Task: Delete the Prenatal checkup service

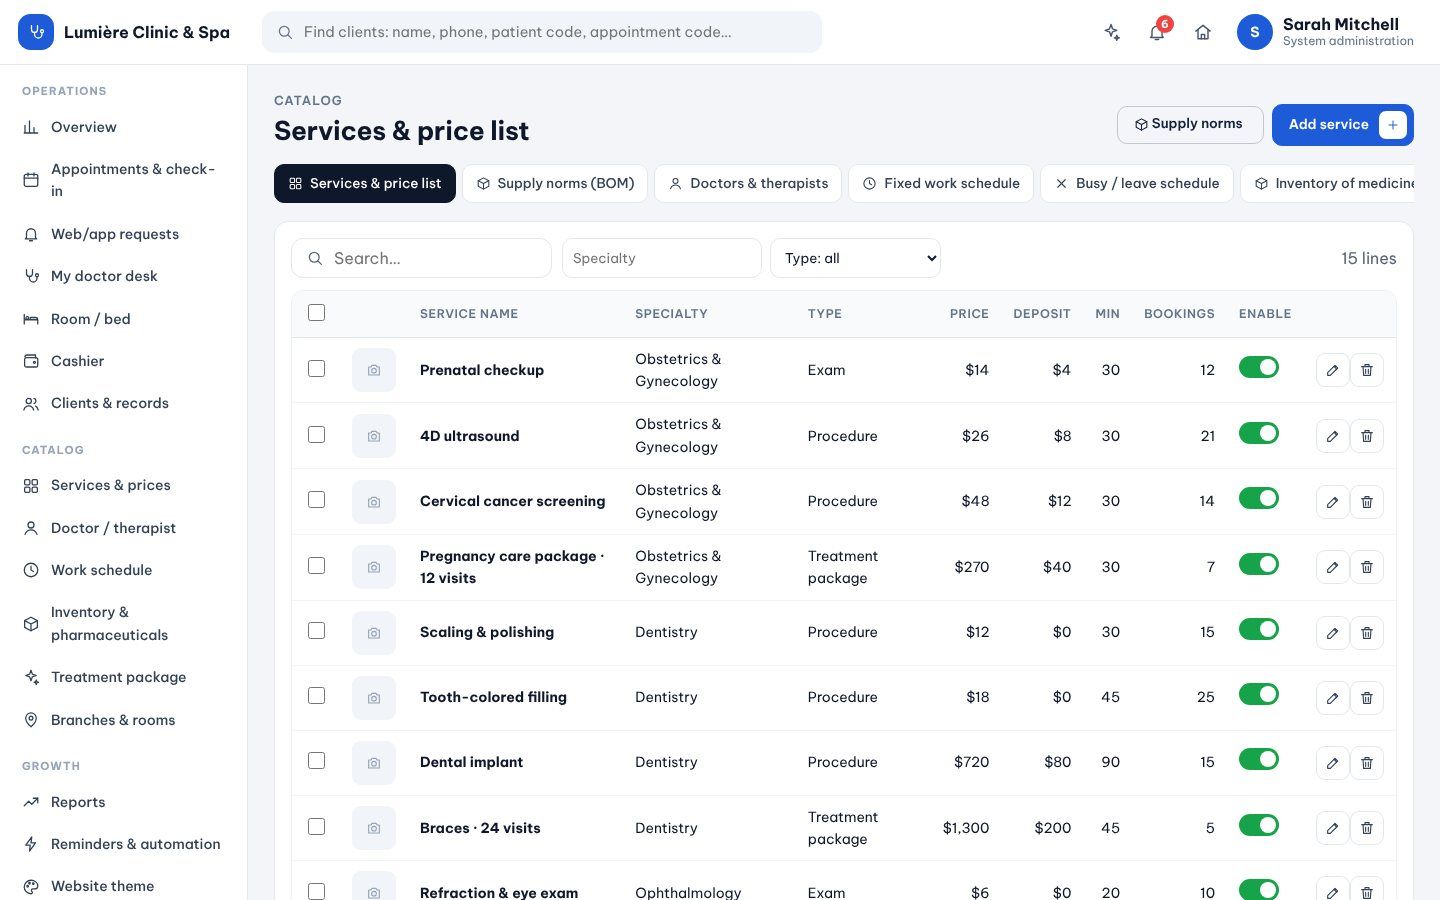Action: click(1367, 370)
